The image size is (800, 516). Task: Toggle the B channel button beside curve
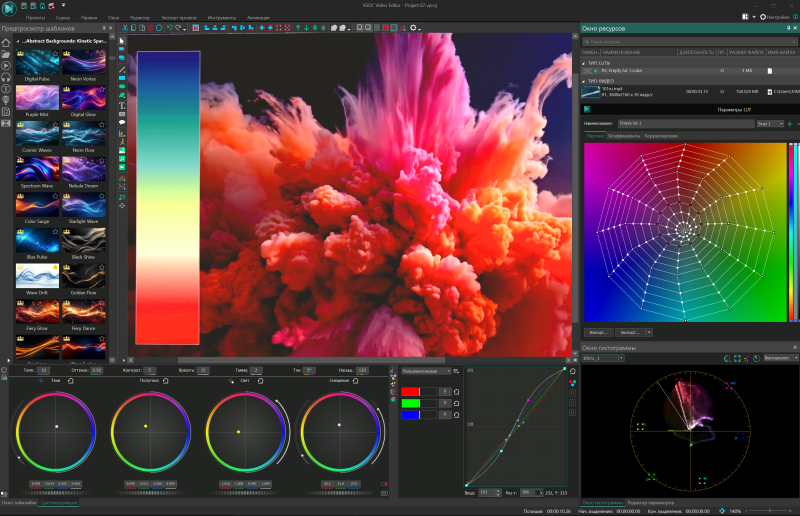572,412
